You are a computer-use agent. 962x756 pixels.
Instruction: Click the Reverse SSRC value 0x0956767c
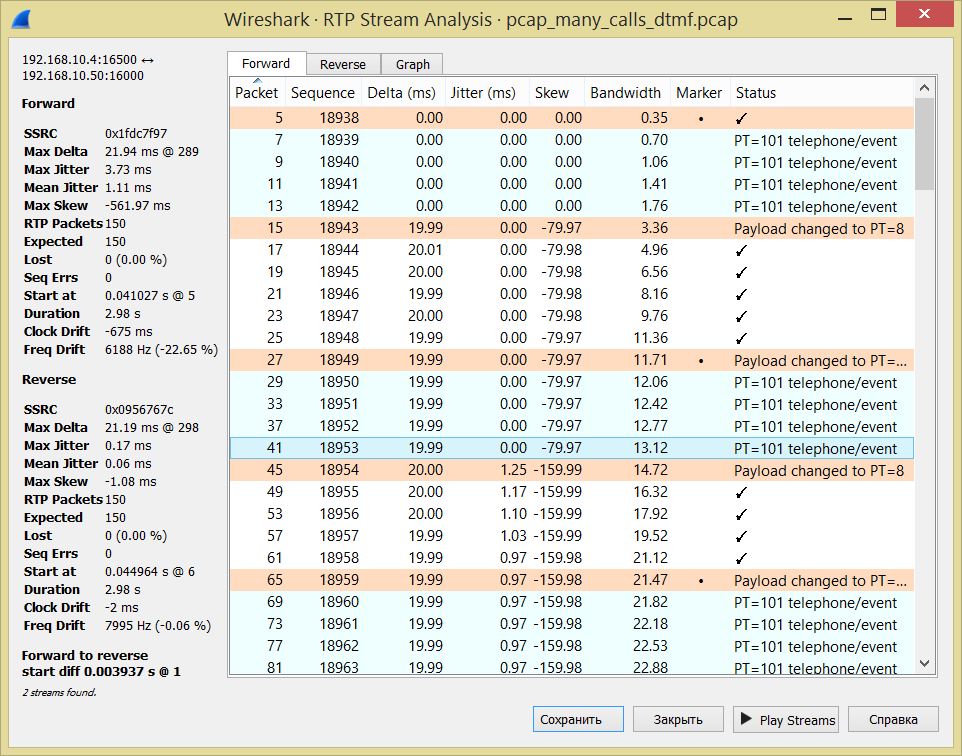(x=139, y=410)
